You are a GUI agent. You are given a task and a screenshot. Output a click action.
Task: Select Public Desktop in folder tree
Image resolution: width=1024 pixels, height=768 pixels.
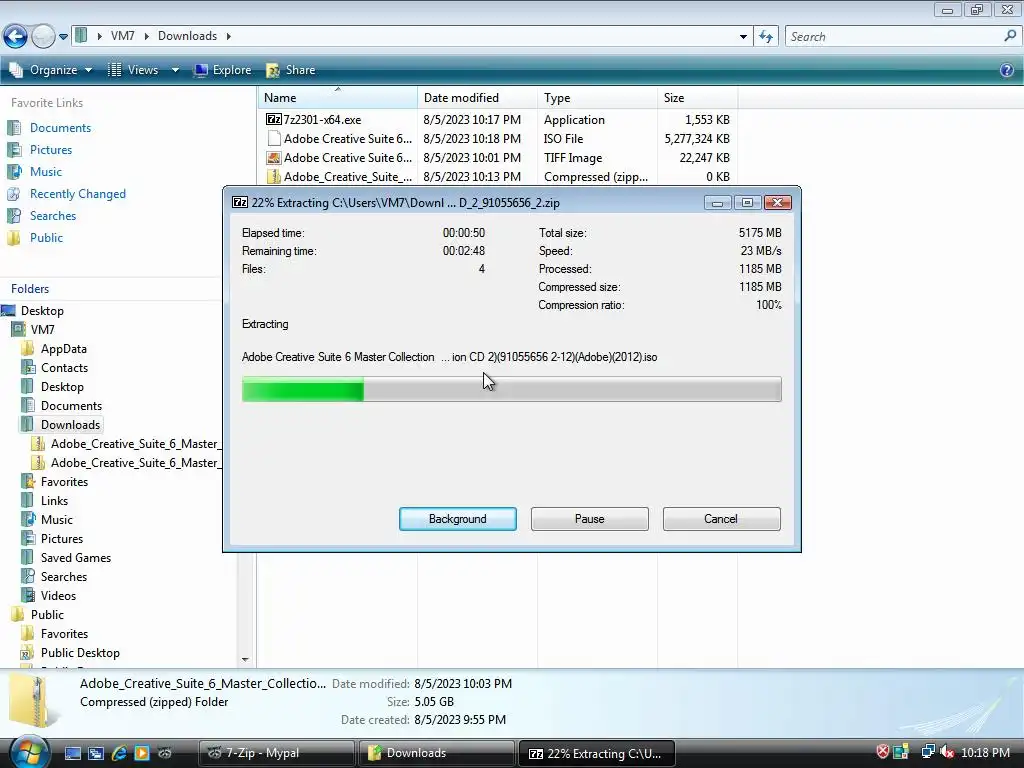point(80,652)
